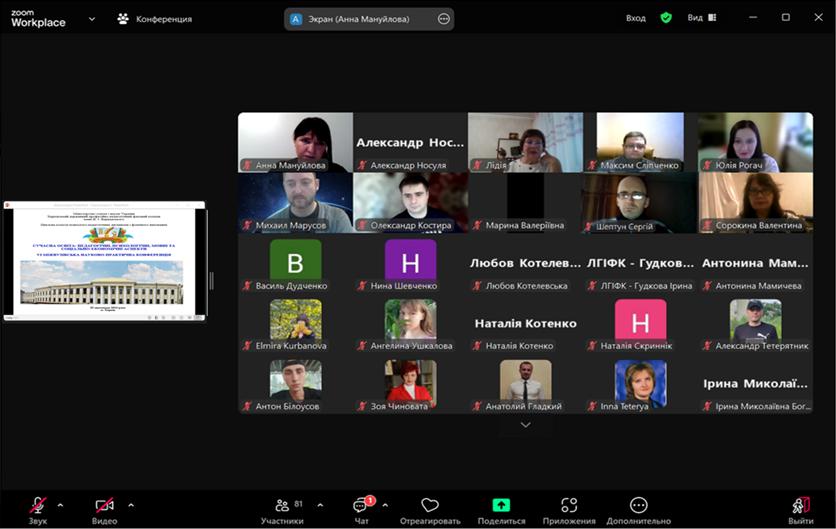Open the Дополнительно more options menu

click(638, 509)
